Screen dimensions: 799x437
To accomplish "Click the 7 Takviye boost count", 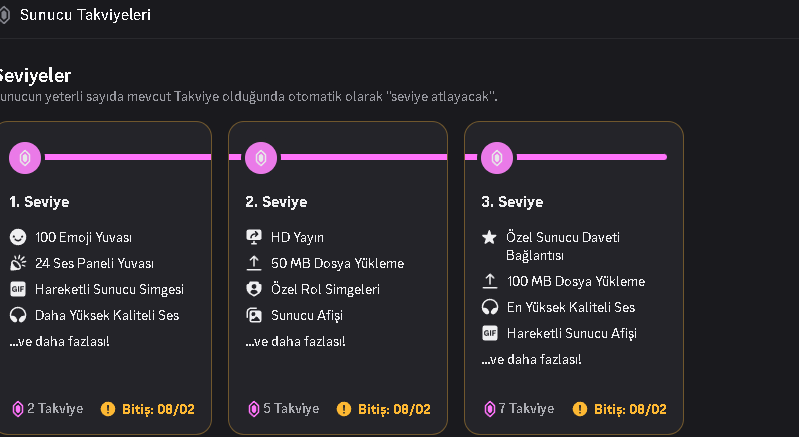I will [526, 408].
